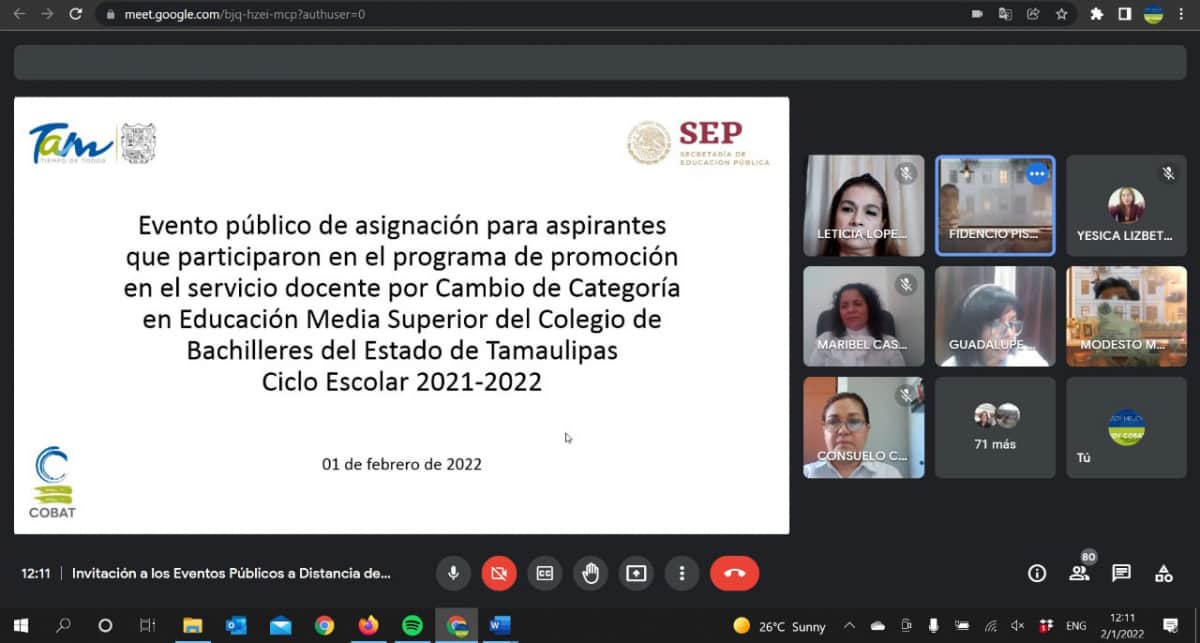Image resolution: width=1200 pixels, height=643 pixels.
Task: Bookmark this page with the star icon
Action: coord(1061,14)
